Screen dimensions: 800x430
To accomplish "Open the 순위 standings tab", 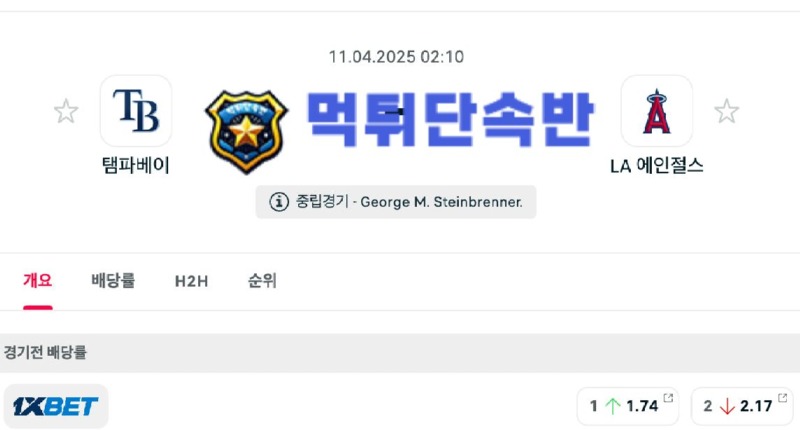I will click(x=262, y=281).
